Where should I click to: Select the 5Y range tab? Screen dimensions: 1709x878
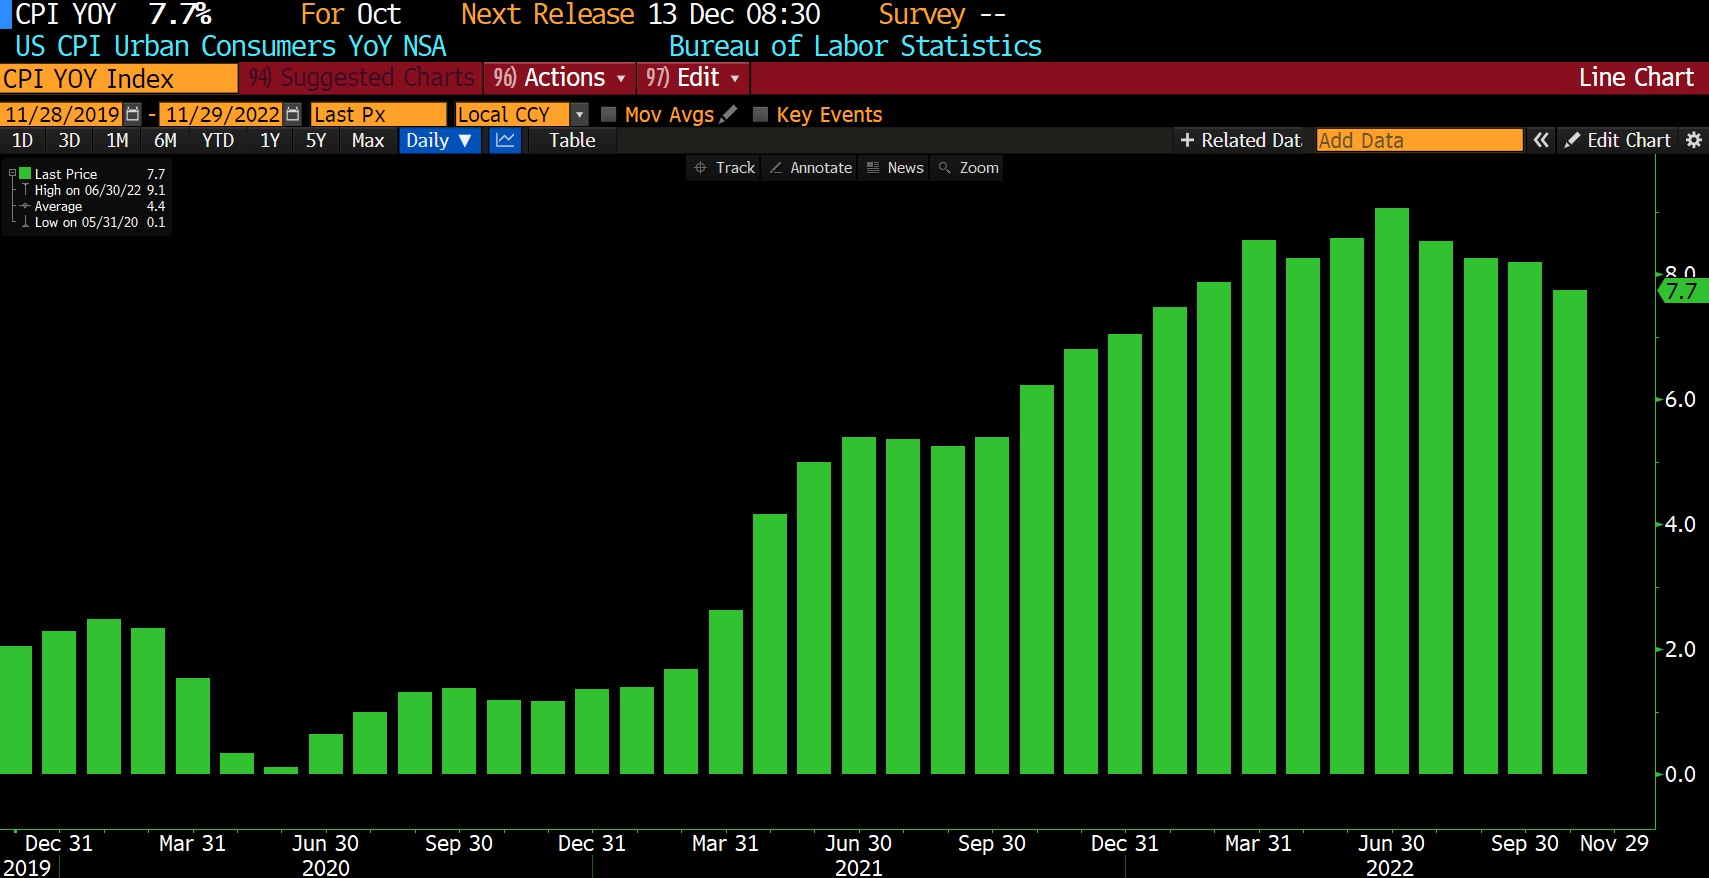coord(316,141)
